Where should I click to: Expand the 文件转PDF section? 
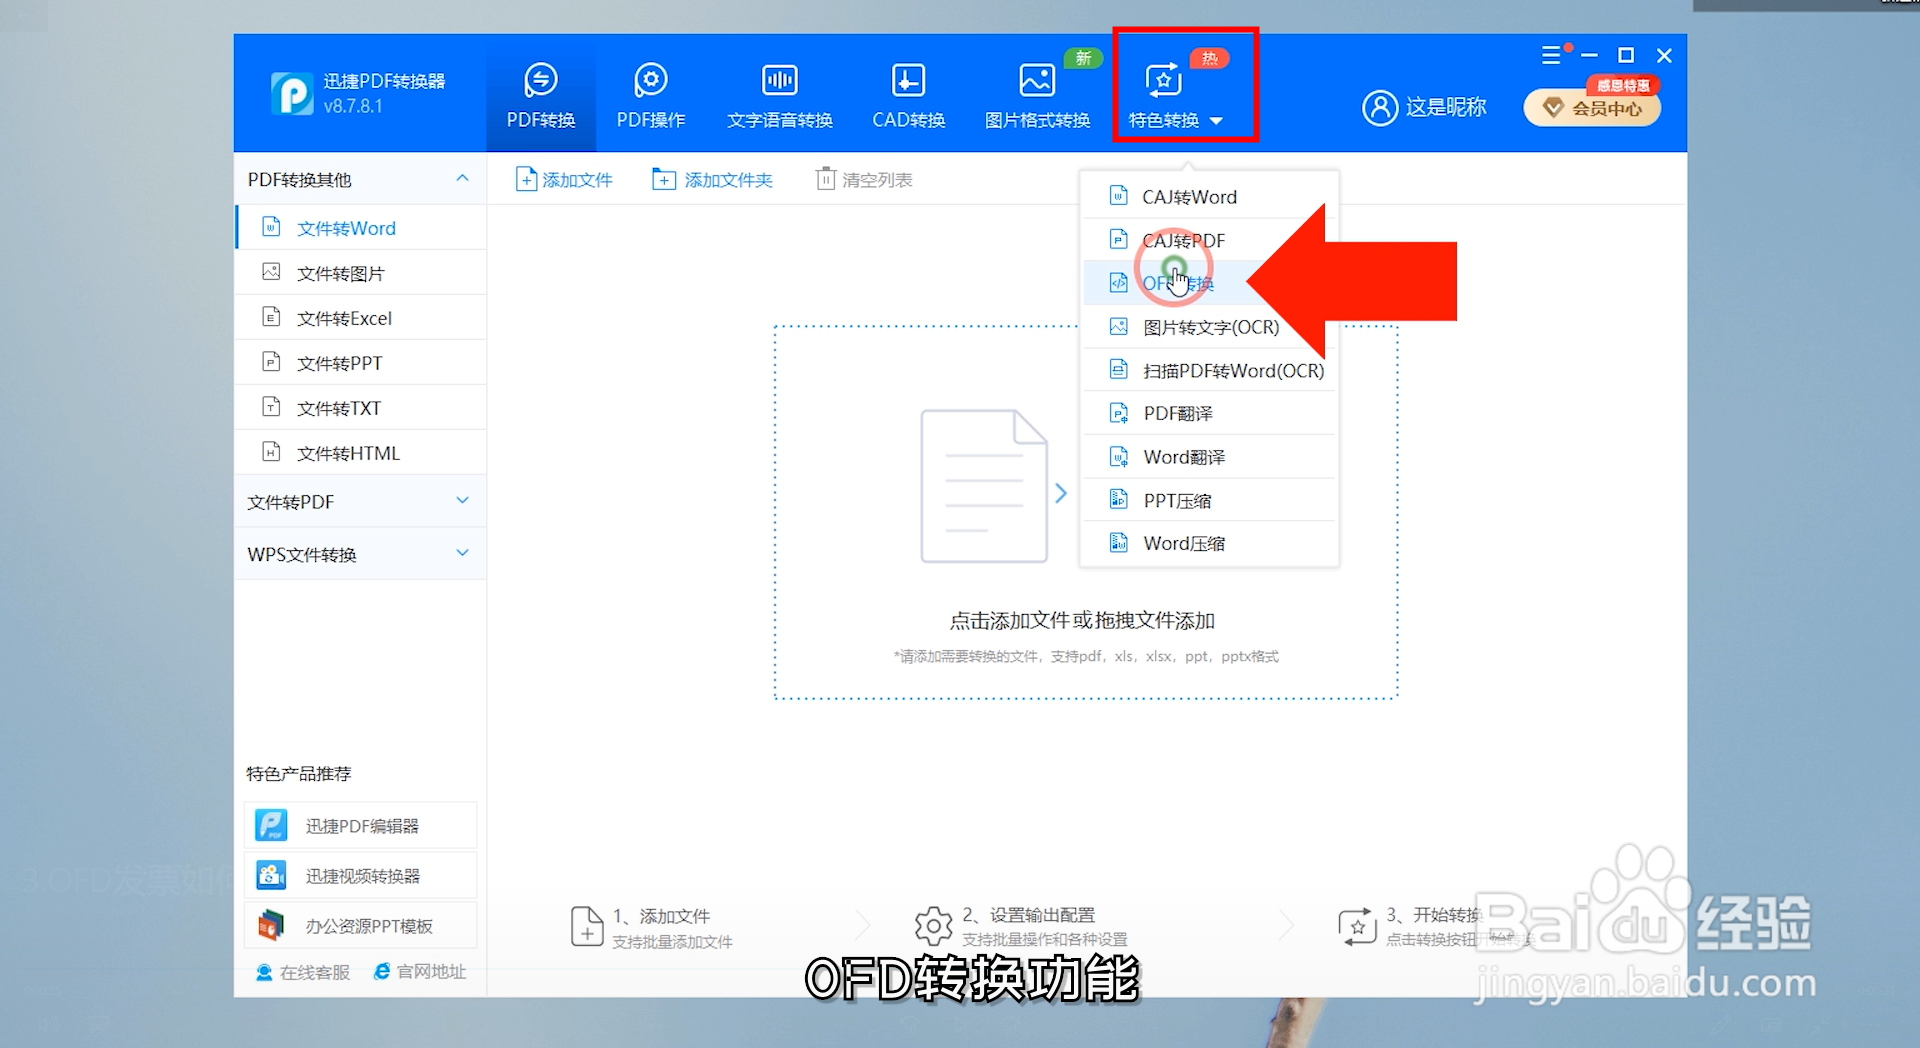point(360,501)
